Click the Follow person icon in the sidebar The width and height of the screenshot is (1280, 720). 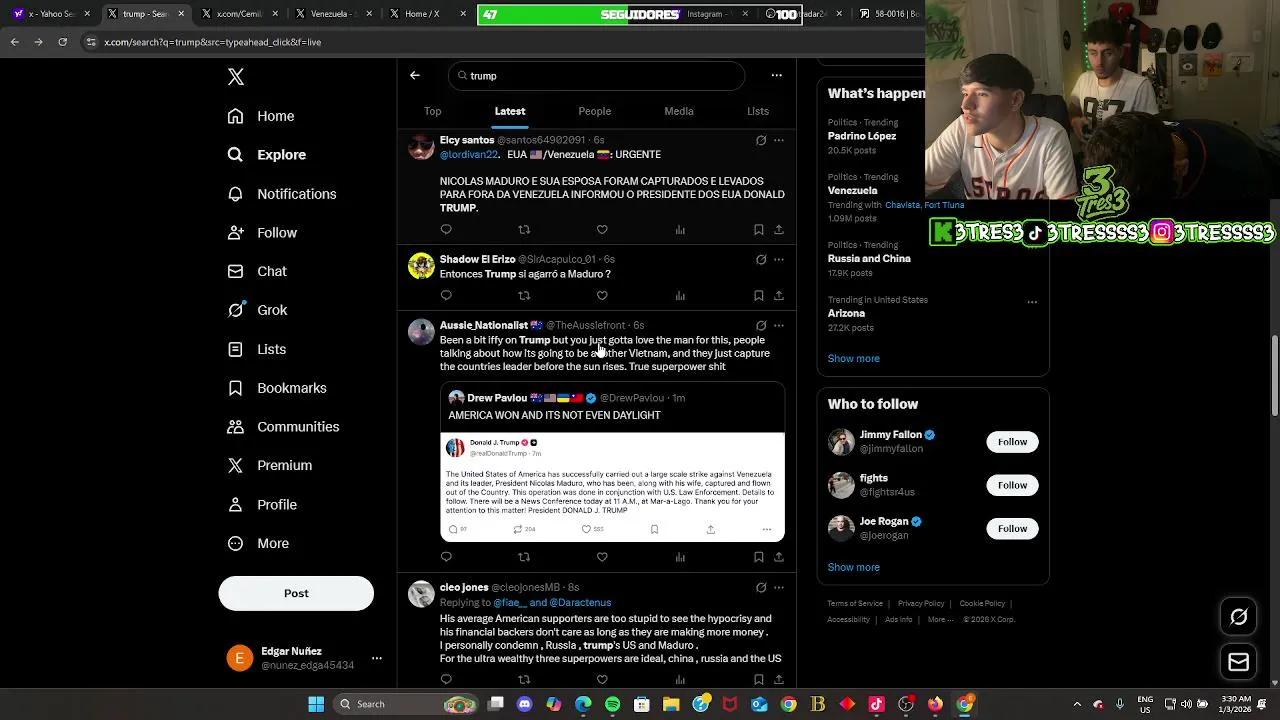pos(235,233)
